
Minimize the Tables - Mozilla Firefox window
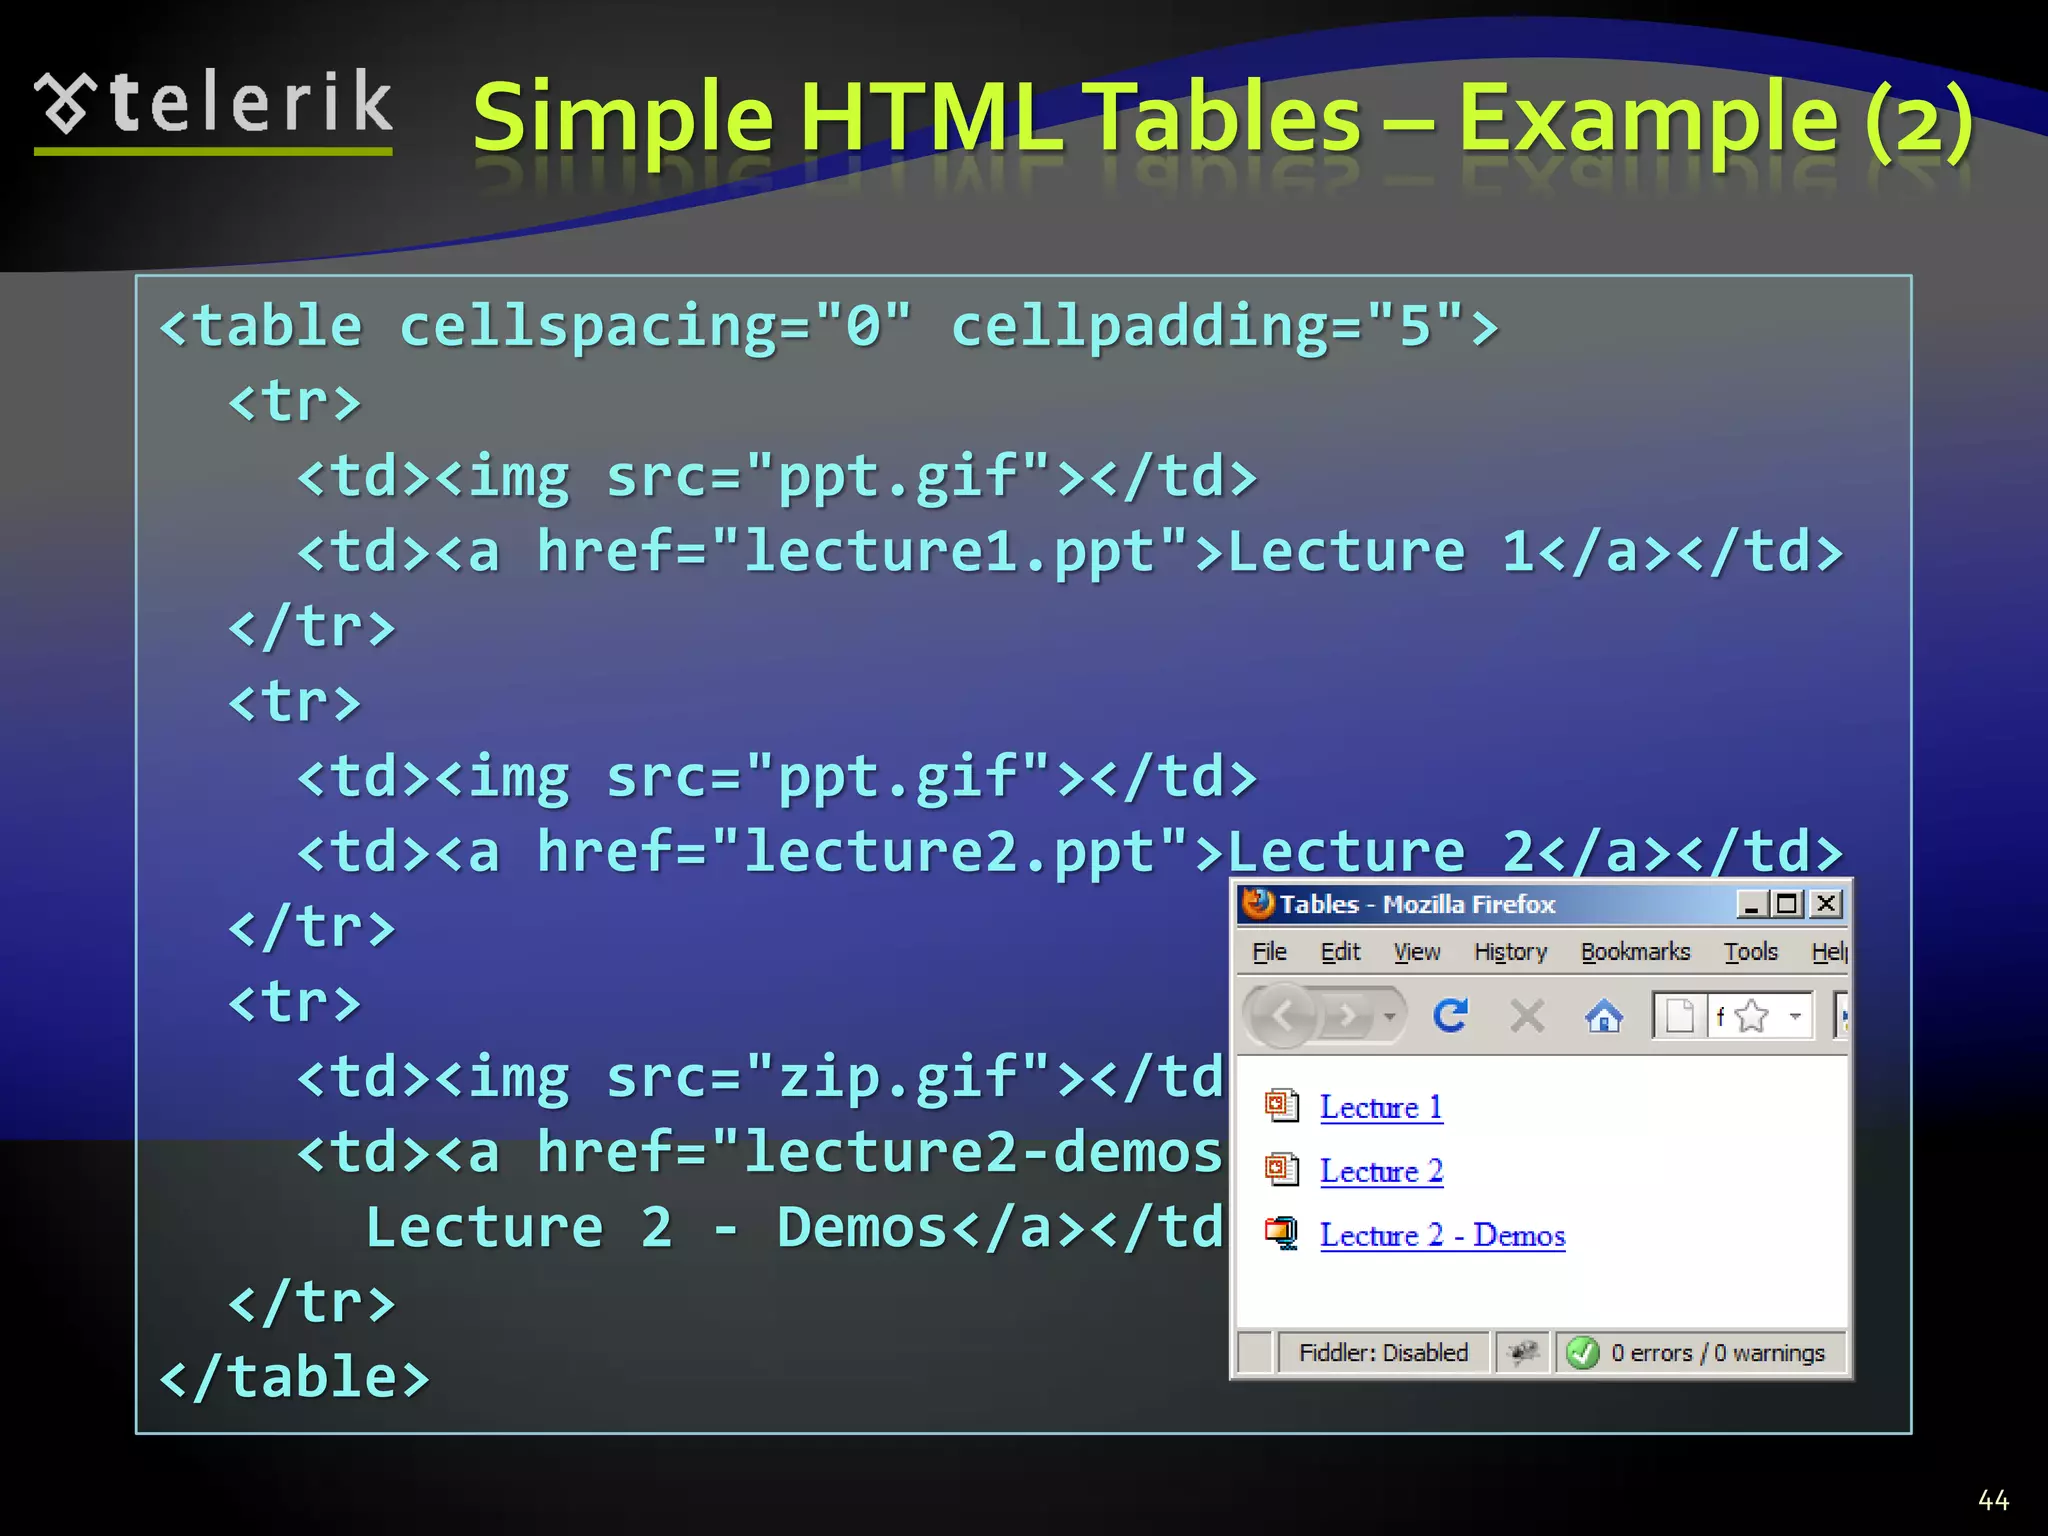click(x=1751, y=905)
